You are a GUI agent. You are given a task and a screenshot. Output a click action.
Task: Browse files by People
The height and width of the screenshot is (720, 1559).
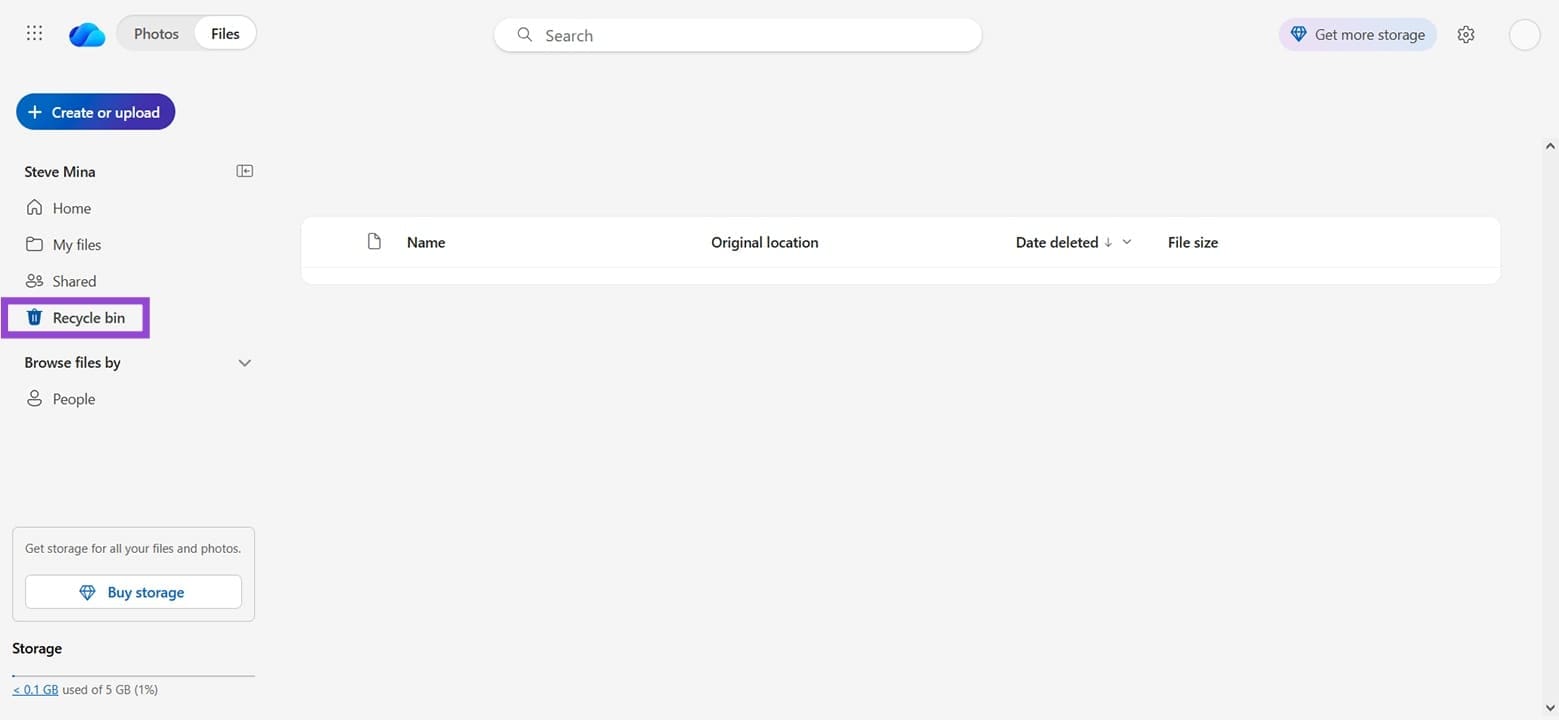tap(73, 398)
